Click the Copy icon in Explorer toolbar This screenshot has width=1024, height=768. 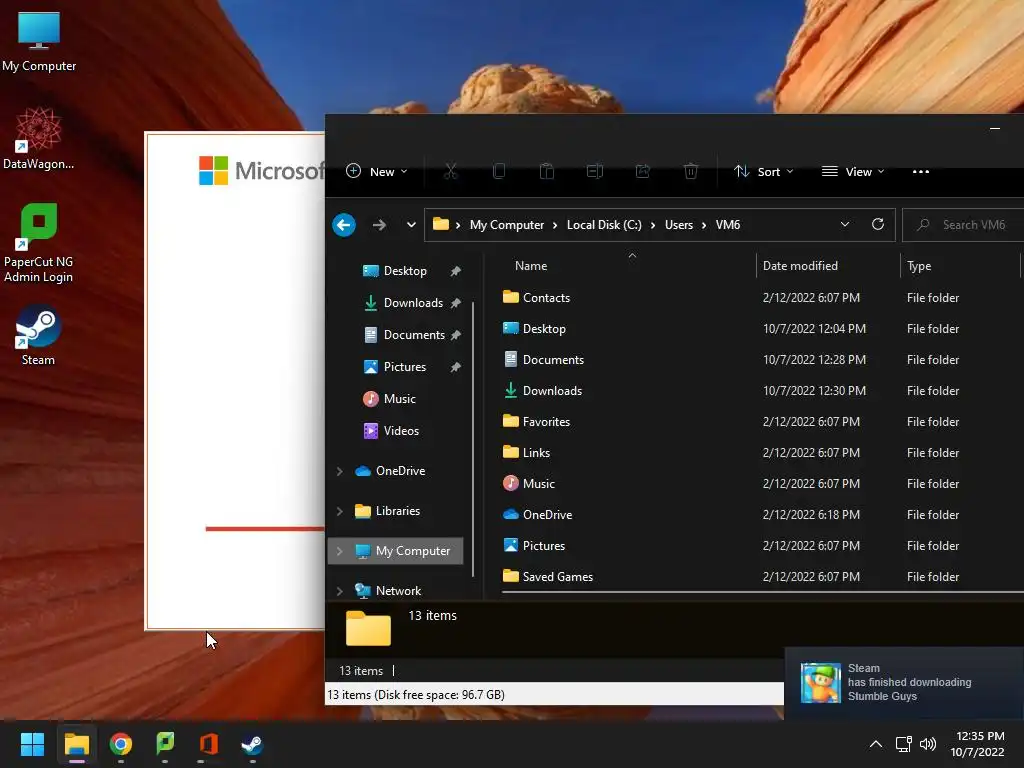(x=499, y=172)
